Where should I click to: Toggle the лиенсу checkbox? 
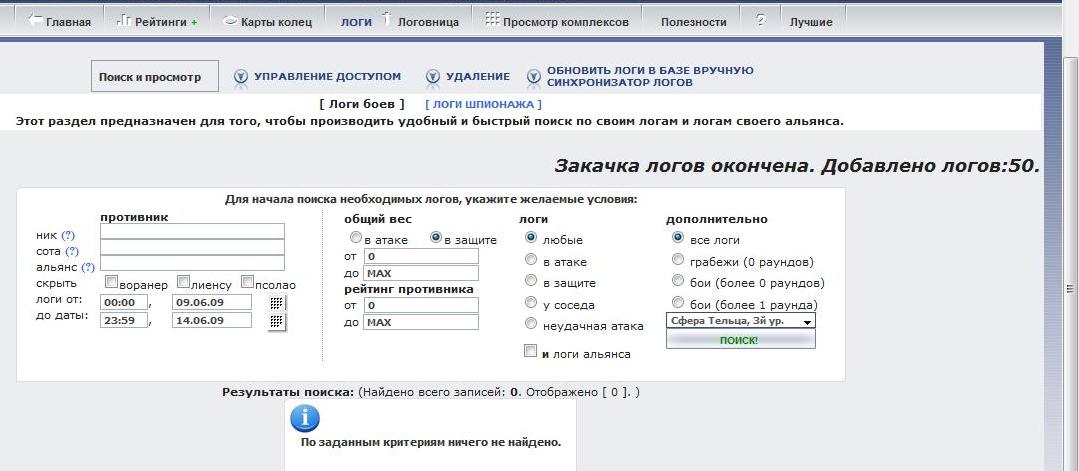pos(184,282)
